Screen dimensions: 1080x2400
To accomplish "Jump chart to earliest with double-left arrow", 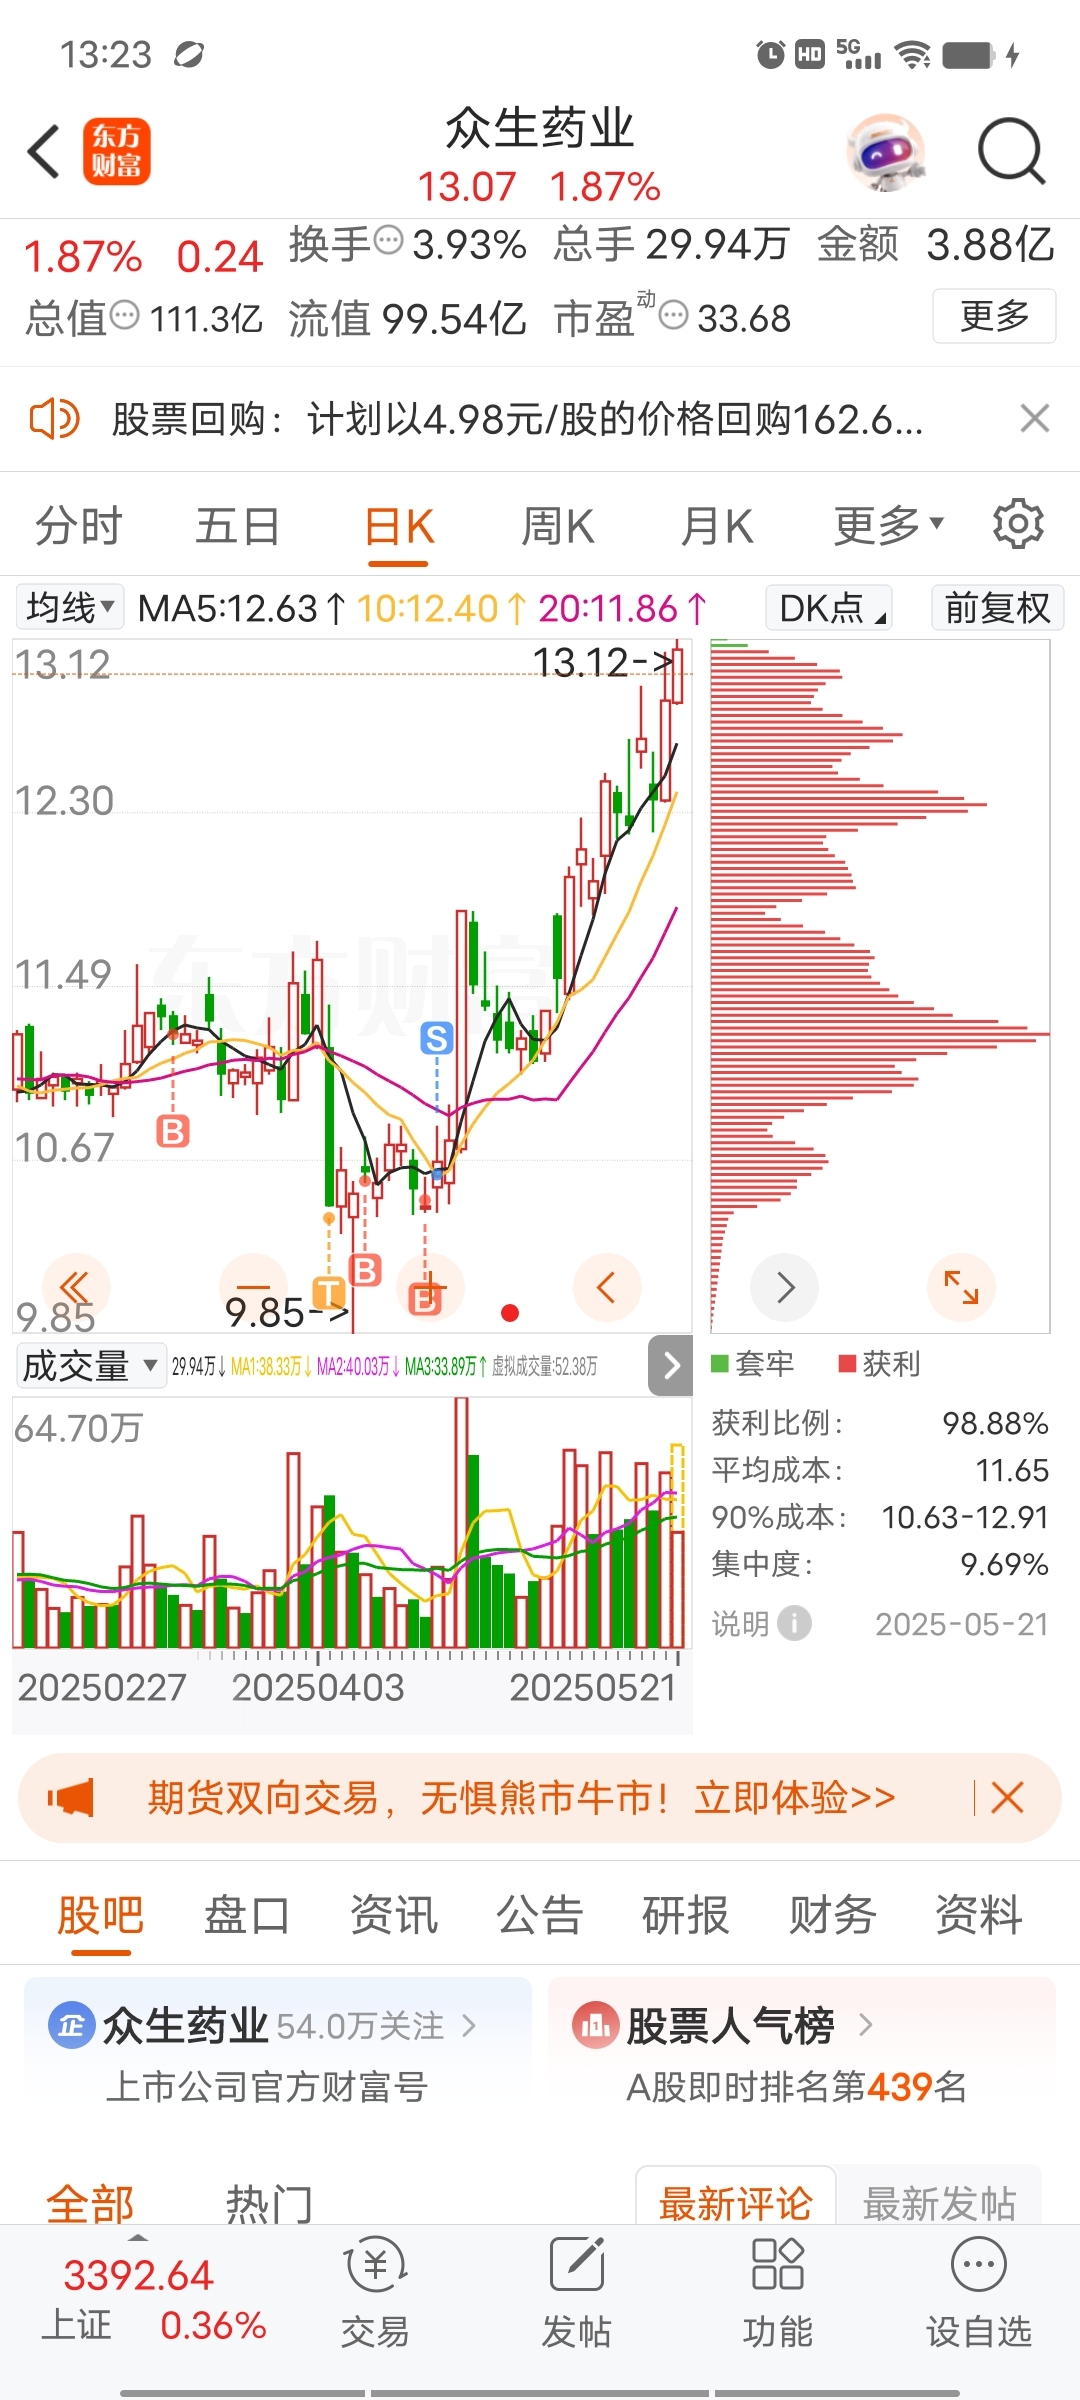I will (x=76, y=1288).
